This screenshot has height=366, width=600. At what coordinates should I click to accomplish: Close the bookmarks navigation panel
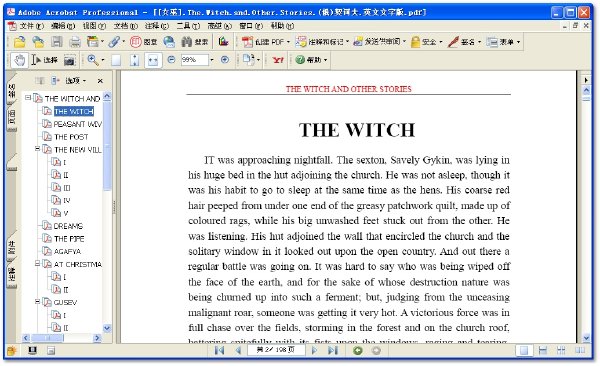[x=100, y=81]
